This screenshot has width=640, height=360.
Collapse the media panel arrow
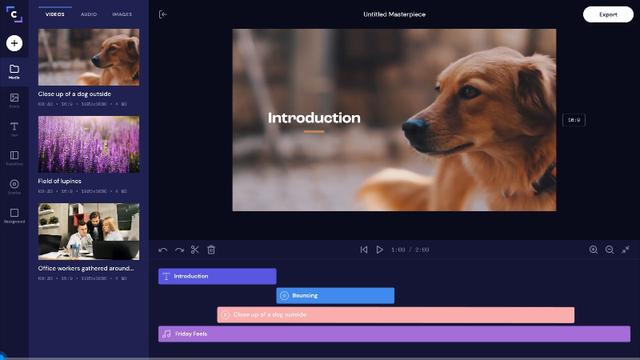click(162, 15)
